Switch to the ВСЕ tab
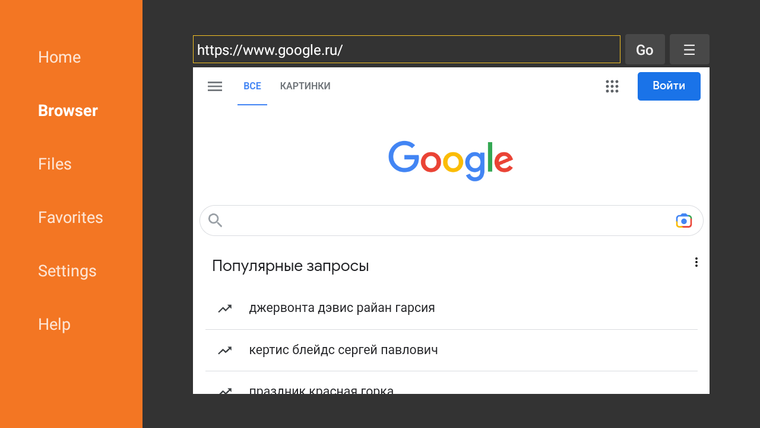 pos(252,86)
